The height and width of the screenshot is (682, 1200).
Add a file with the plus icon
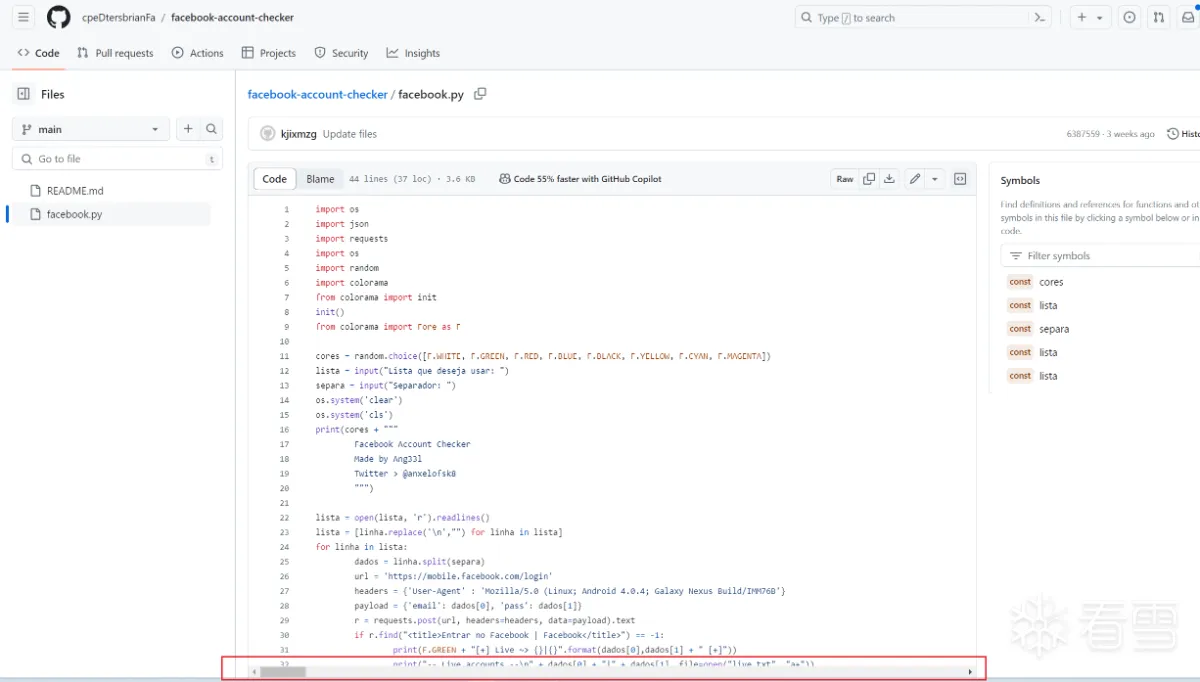[x=188, y=129]
